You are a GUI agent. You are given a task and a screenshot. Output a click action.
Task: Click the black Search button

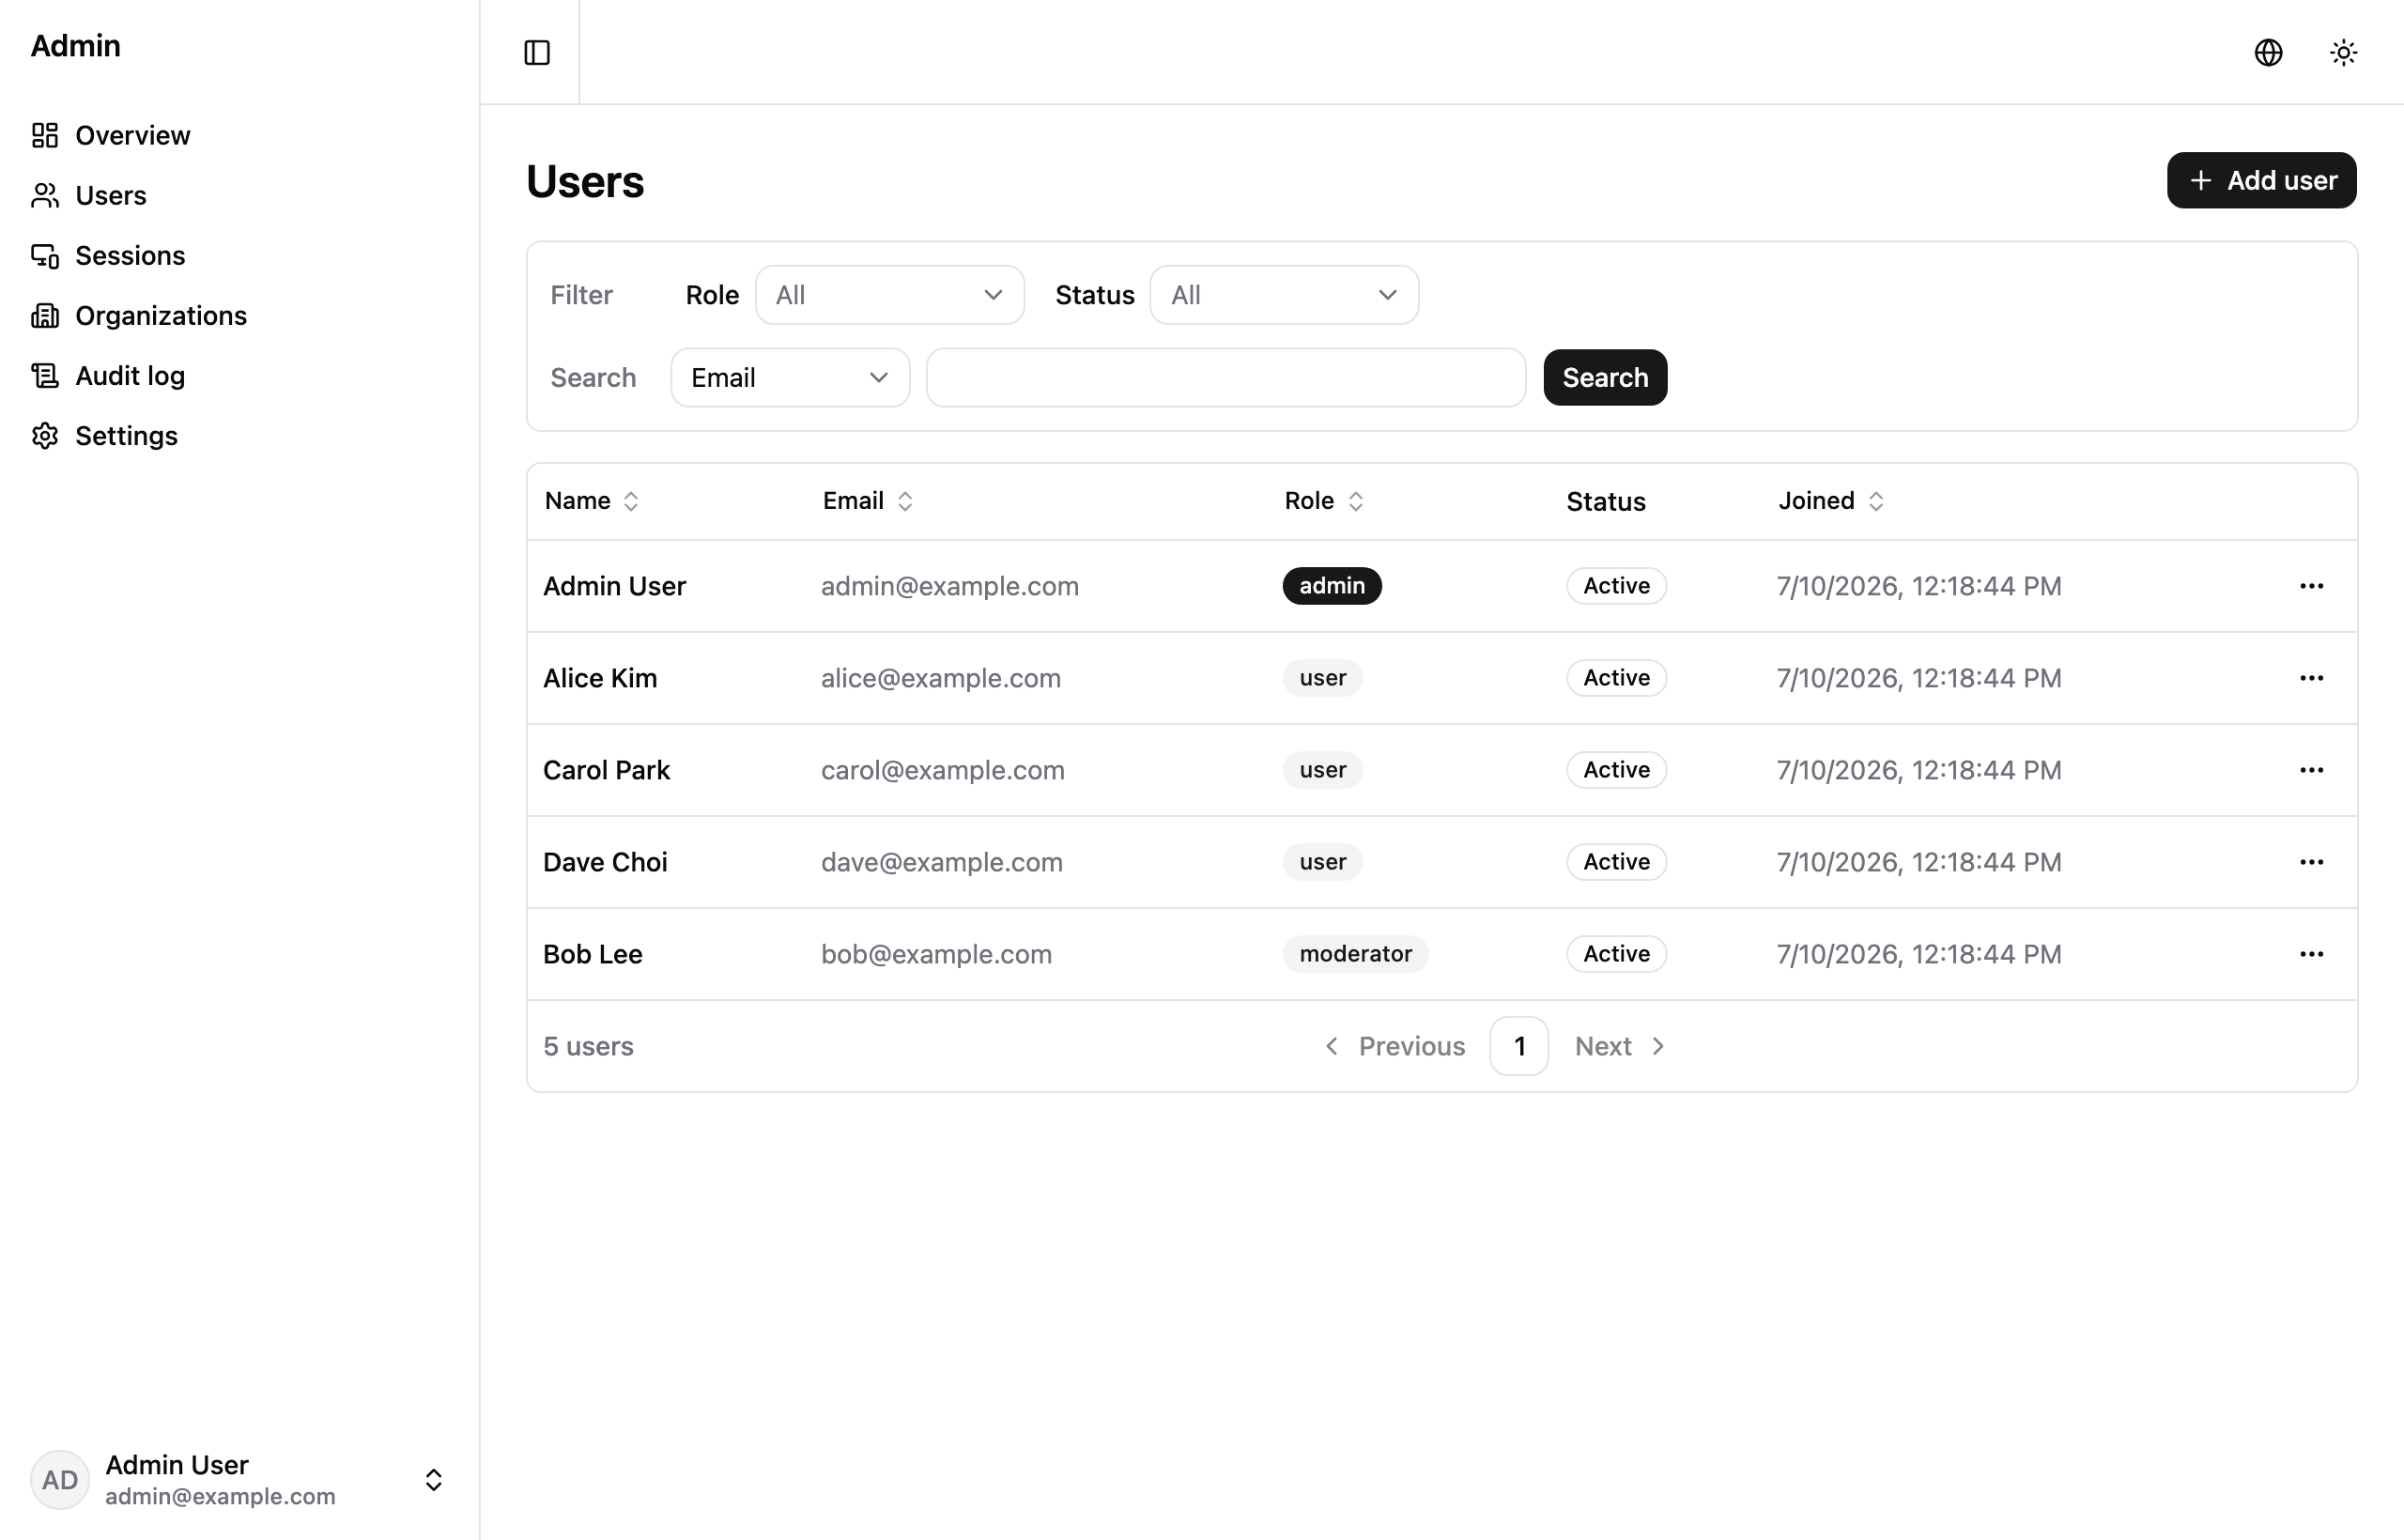[1605, 377]
